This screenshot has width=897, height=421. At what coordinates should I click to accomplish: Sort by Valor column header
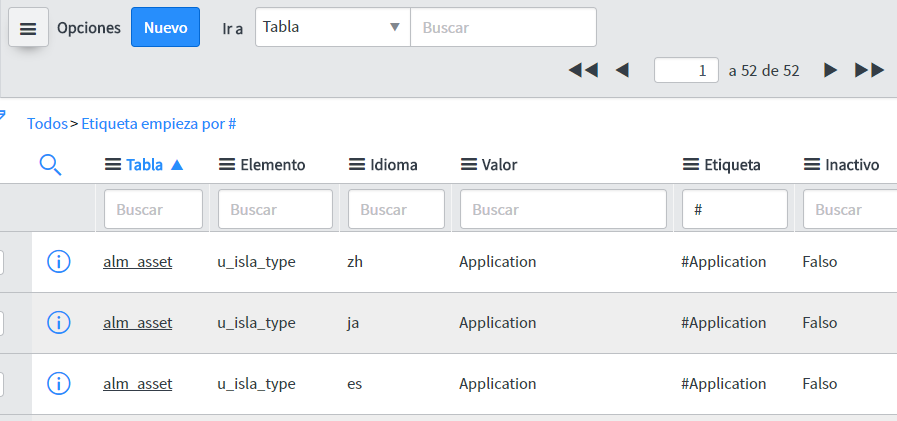pyautogui.click(x=499, y=165)
